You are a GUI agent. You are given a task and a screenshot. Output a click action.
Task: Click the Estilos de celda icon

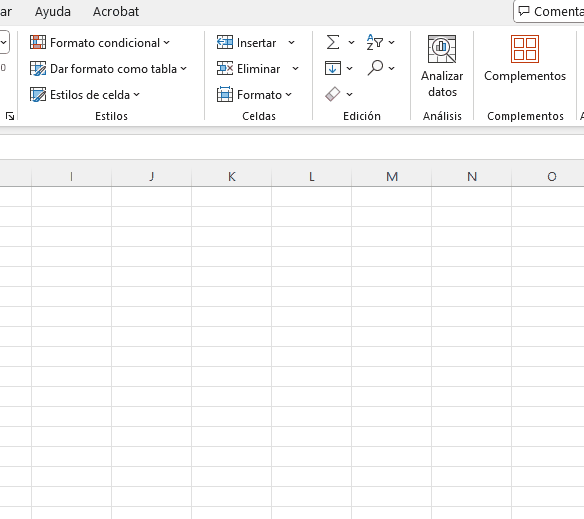(x=38, y=95)
